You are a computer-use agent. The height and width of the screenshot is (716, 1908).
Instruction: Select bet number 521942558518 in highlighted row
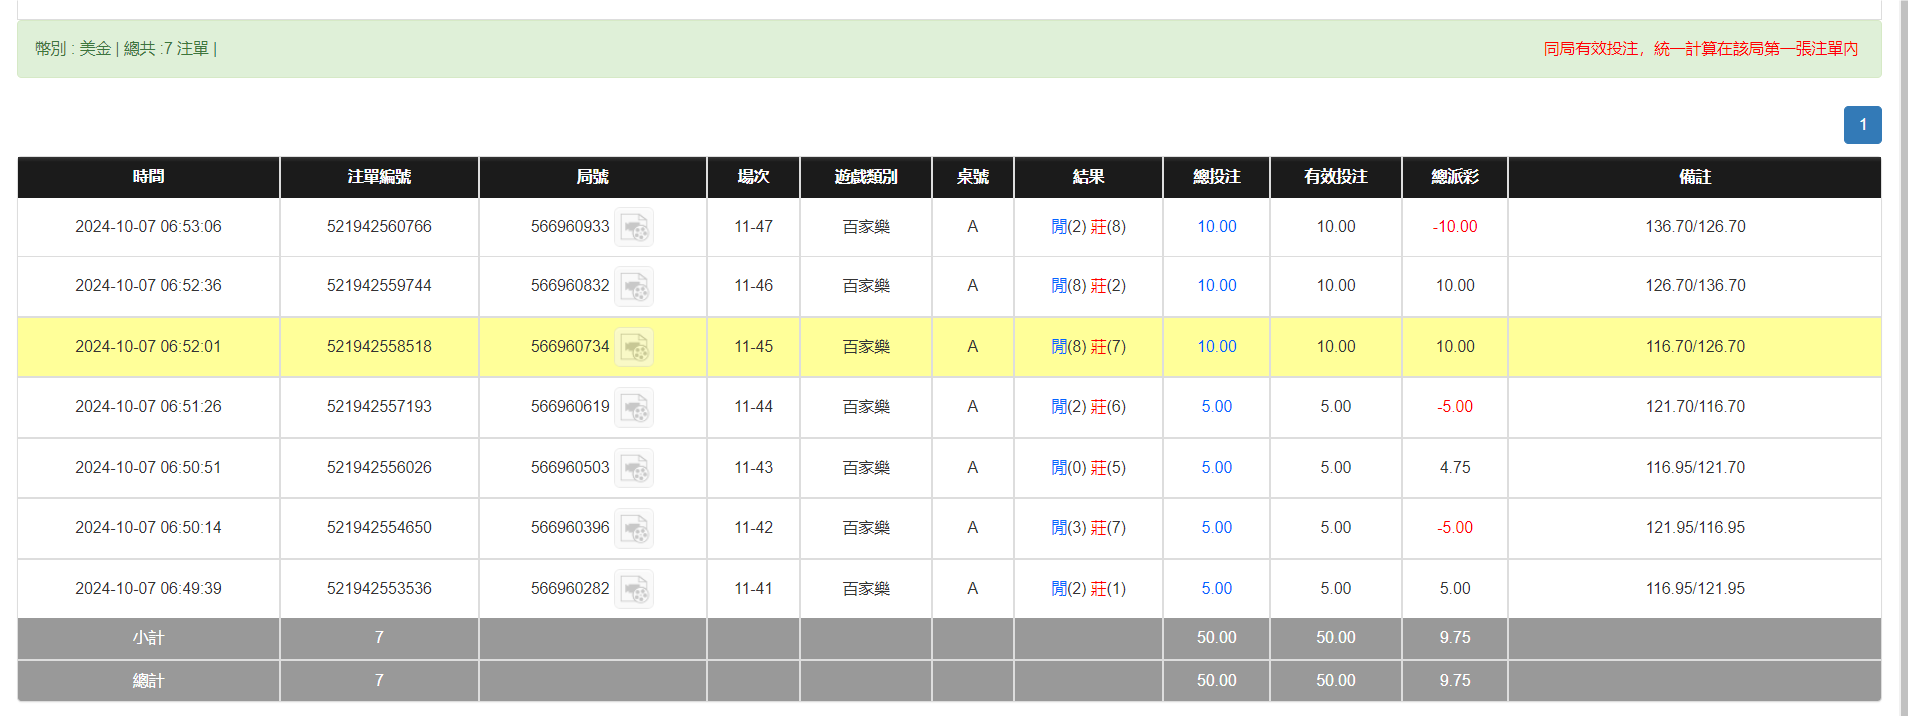pyautogui.click(x=379, y=347)
